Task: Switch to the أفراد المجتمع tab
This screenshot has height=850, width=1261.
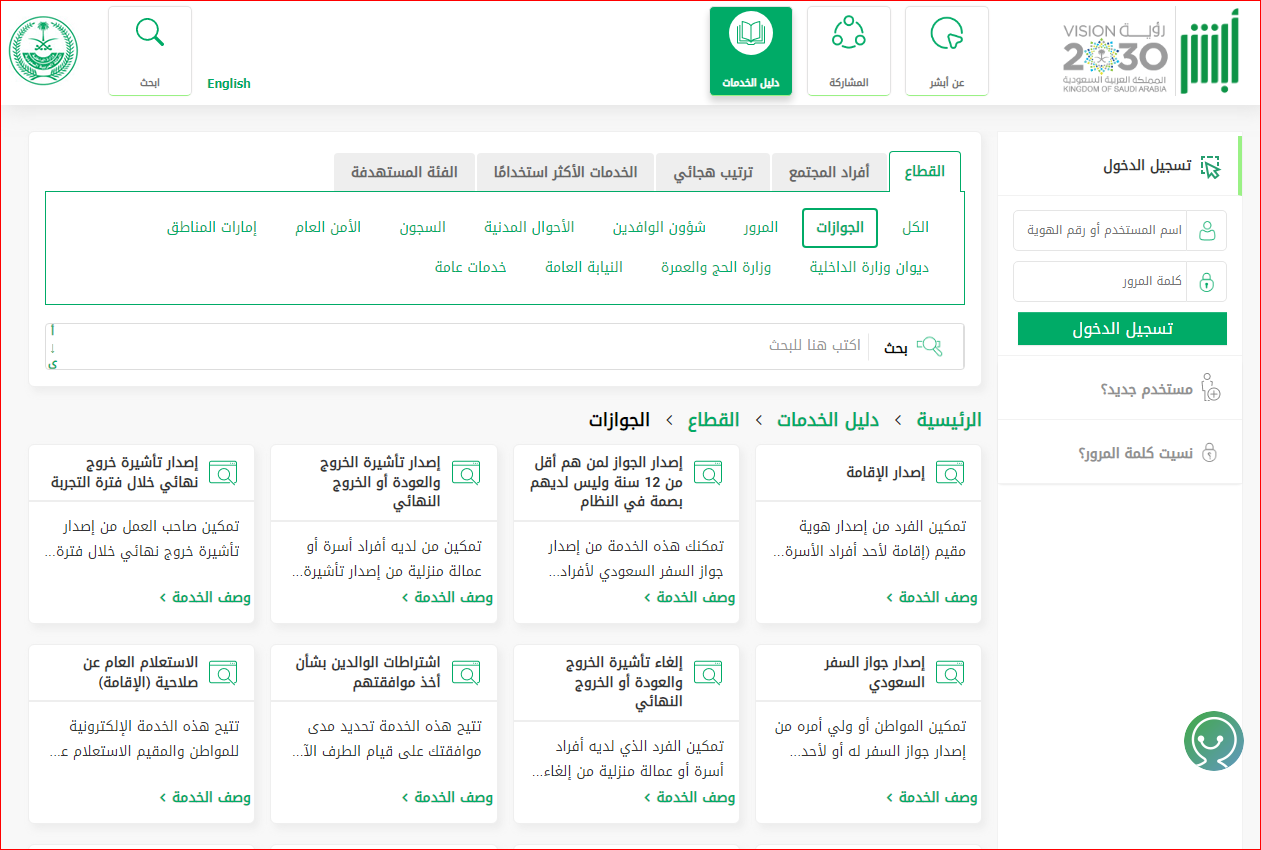Action: [x=829, y=173]
